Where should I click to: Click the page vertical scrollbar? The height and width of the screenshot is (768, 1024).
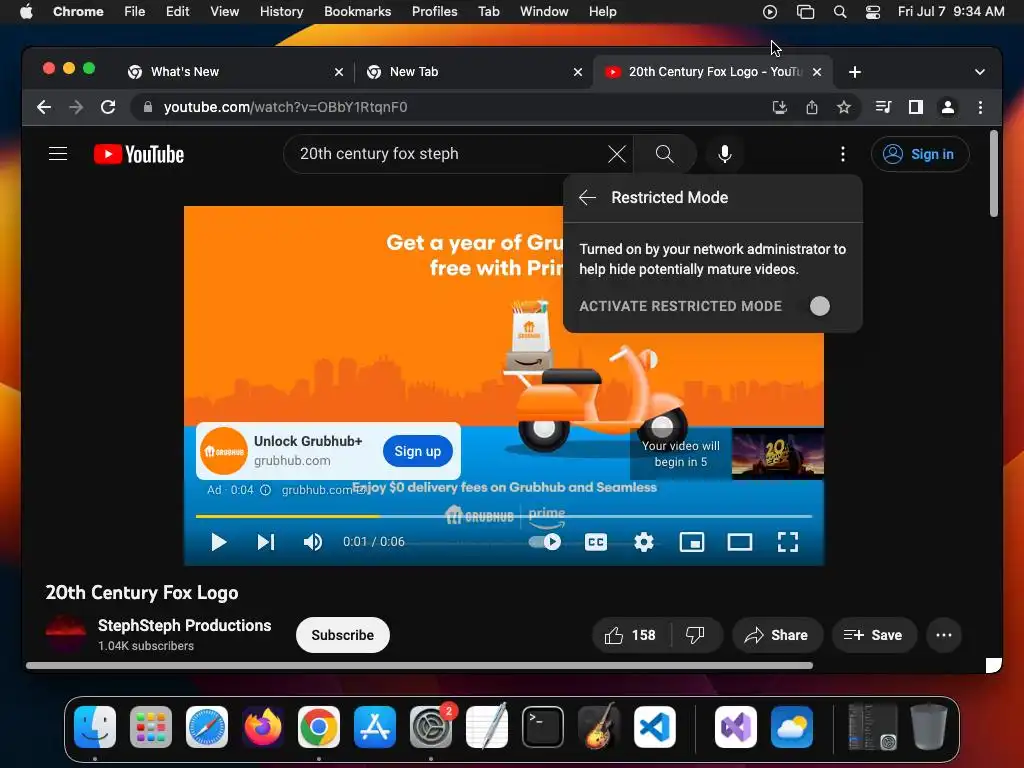[993, 174]
